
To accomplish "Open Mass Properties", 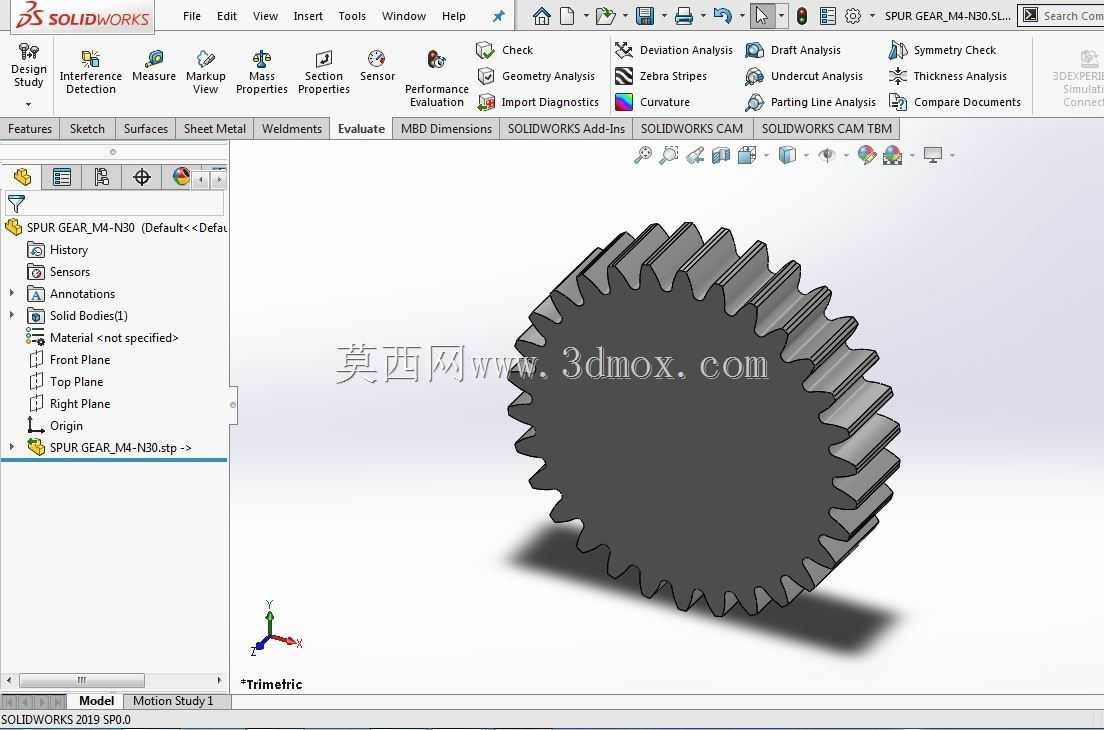I will click(261, 72).
